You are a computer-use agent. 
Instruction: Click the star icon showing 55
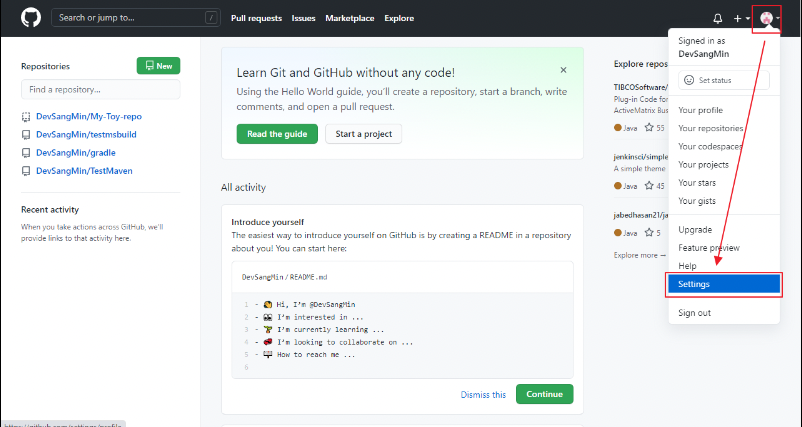(649, 127)
